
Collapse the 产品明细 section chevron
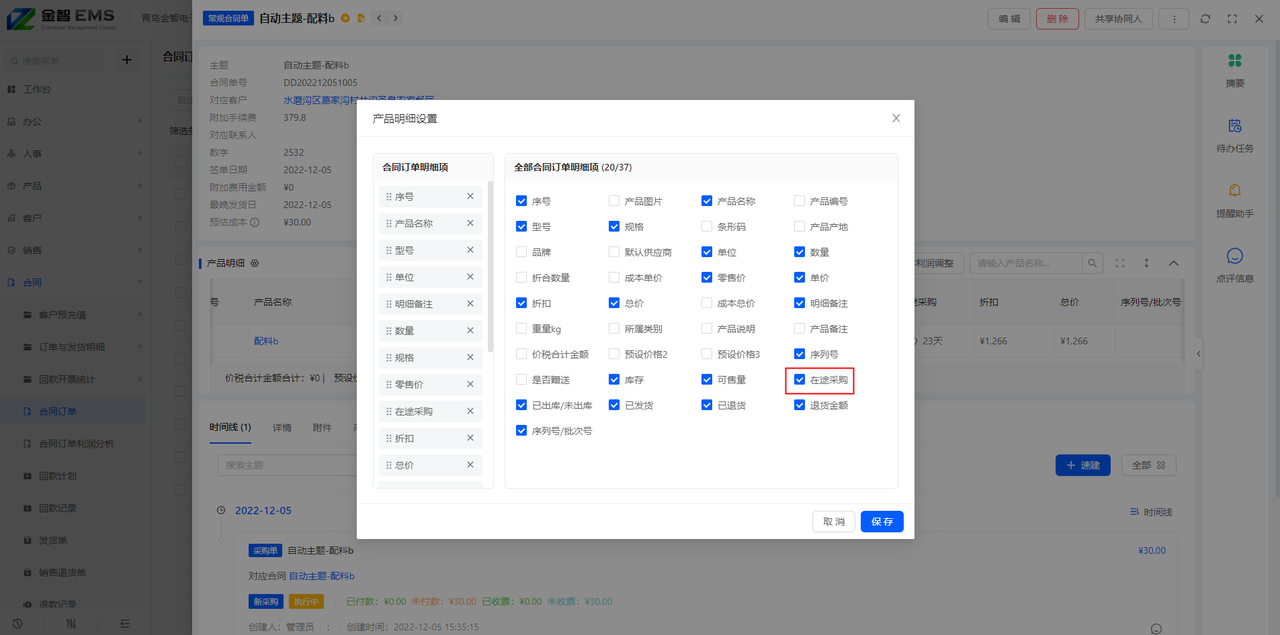[x=1174, y=263]
